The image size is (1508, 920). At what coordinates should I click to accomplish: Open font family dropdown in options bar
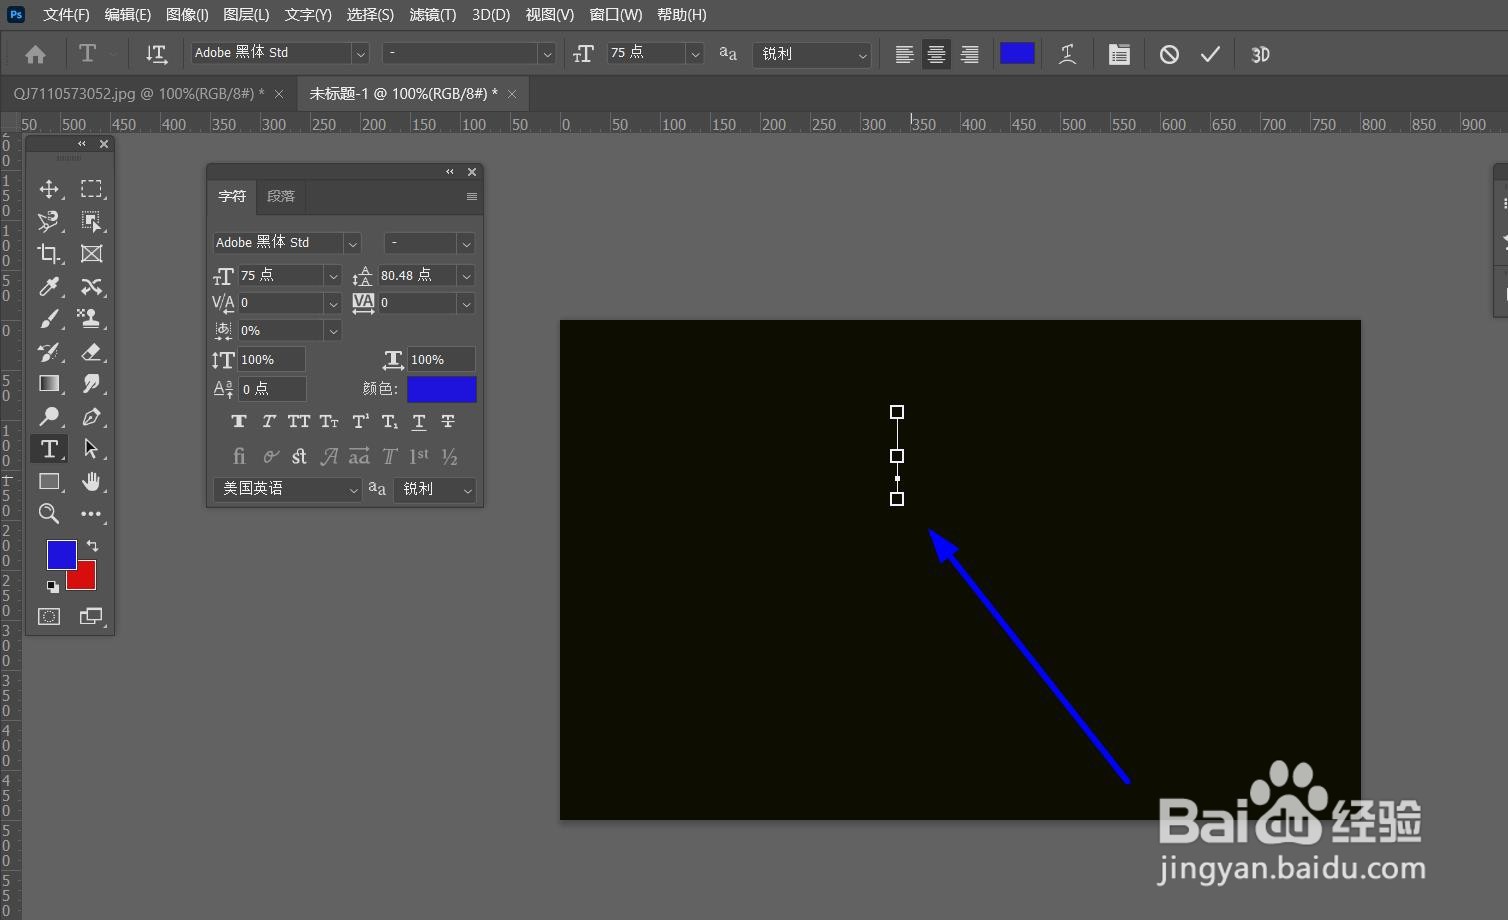click(360, 54)
